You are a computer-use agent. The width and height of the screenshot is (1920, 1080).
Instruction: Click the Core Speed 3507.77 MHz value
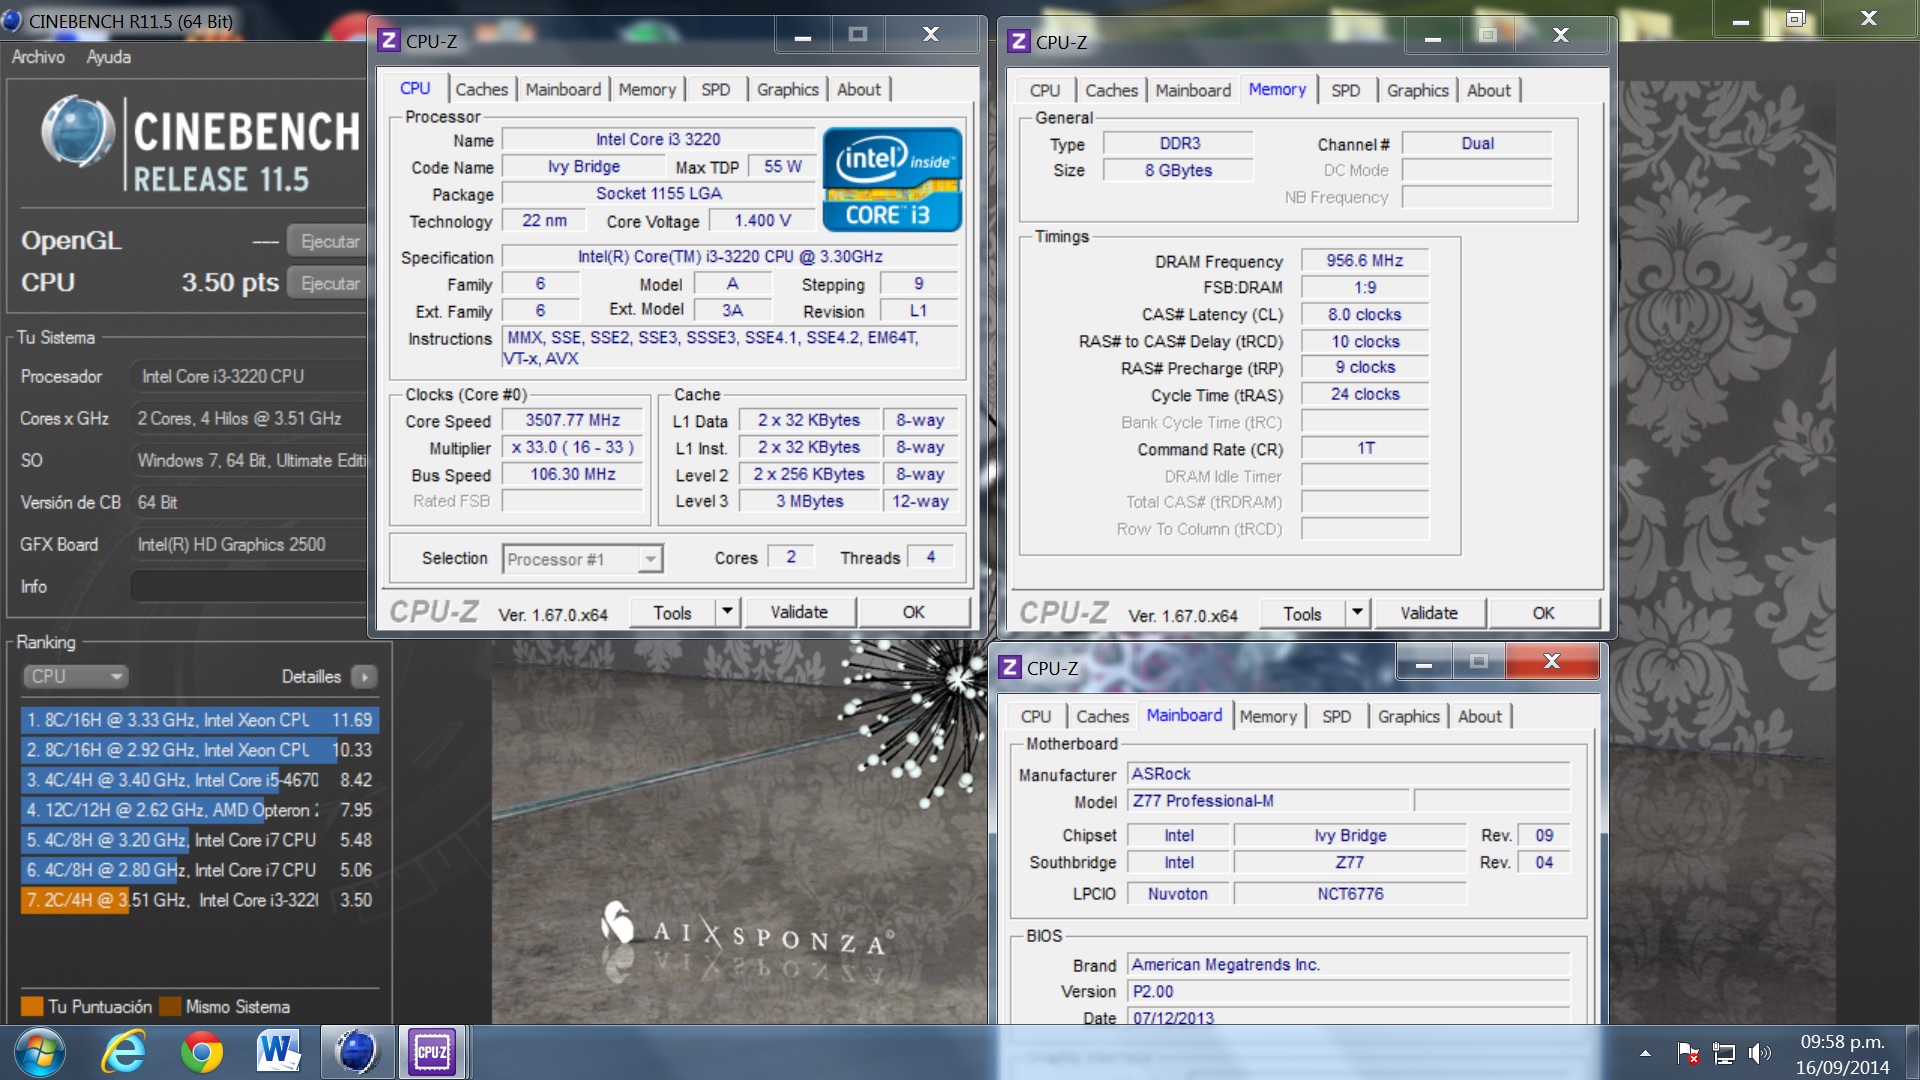[x=573, y=421]
